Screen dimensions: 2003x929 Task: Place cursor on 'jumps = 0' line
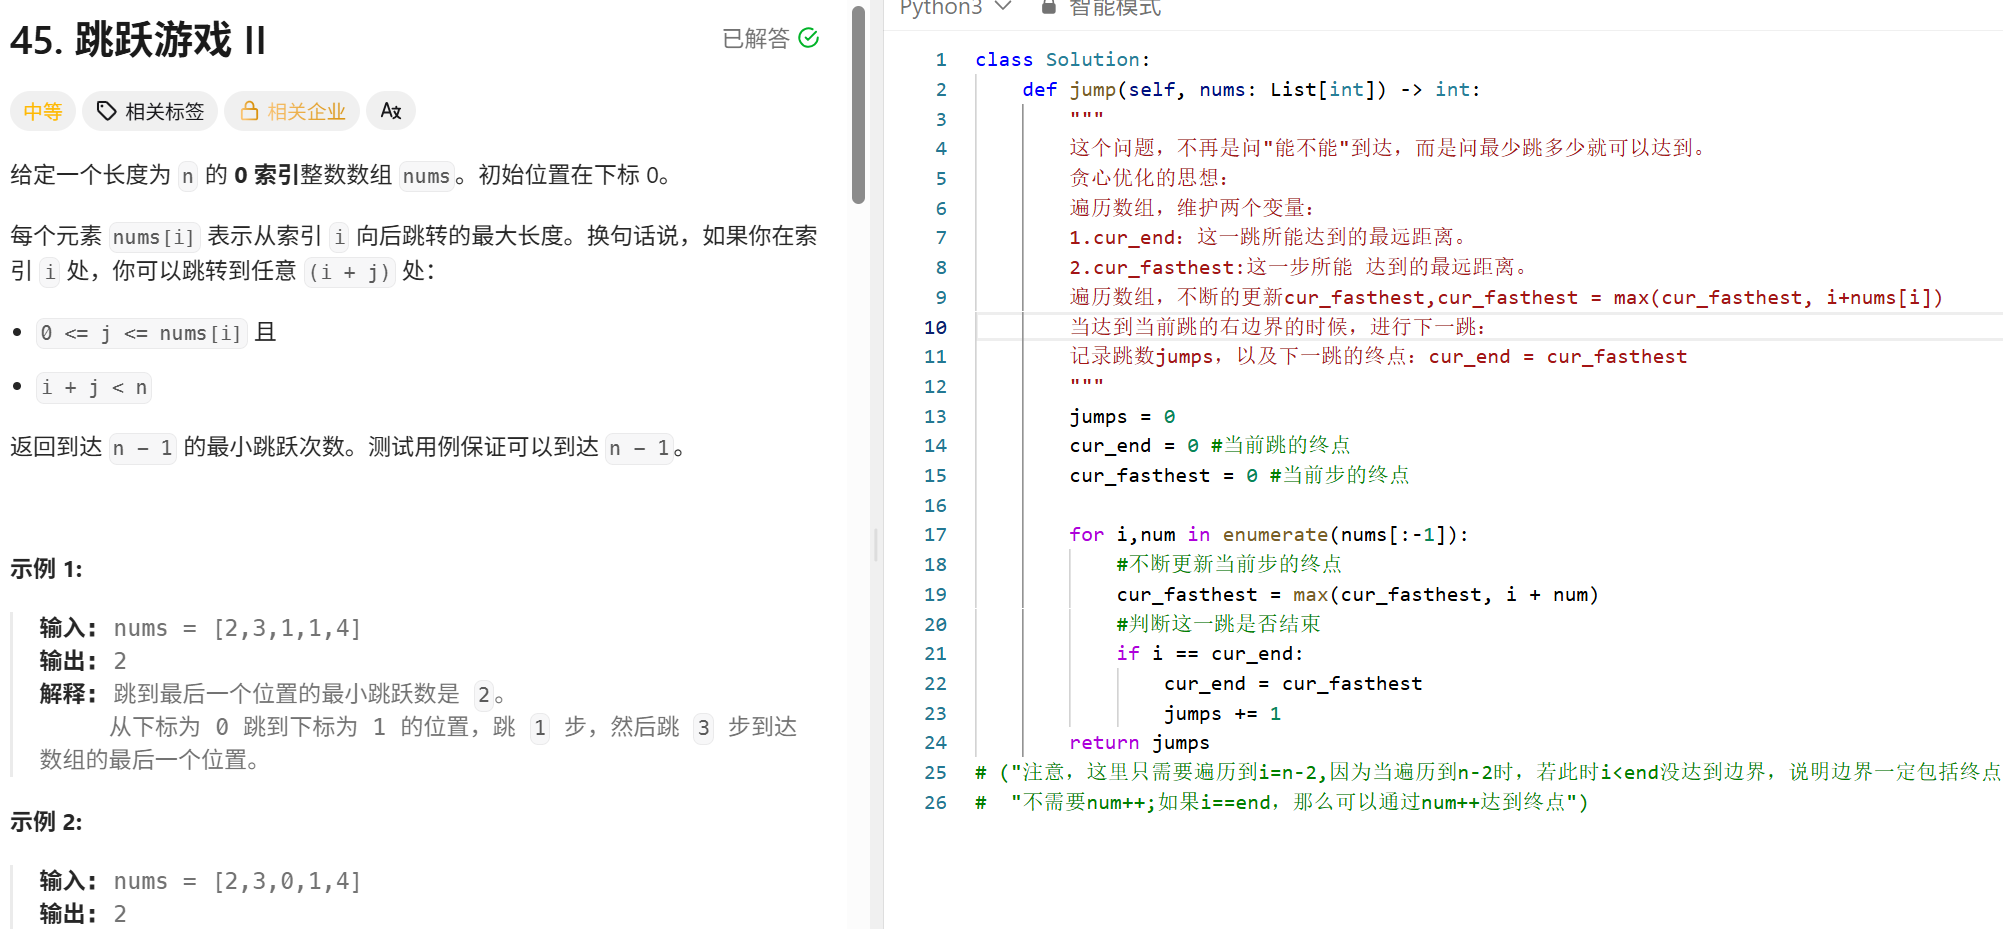(x=1122, y=416)
